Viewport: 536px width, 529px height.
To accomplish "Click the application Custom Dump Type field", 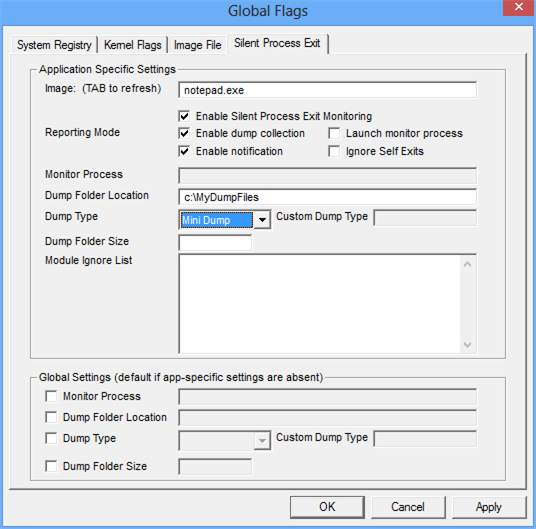I will point(425,218).
